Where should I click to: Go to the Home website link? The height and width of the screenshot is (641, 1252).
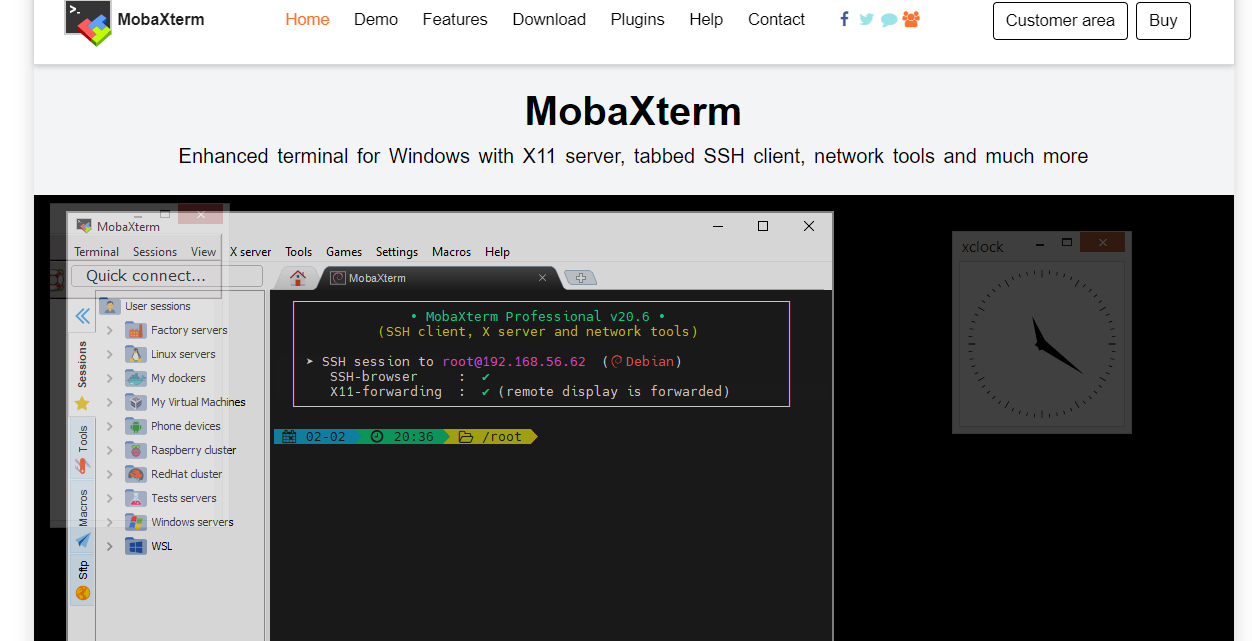307,19
